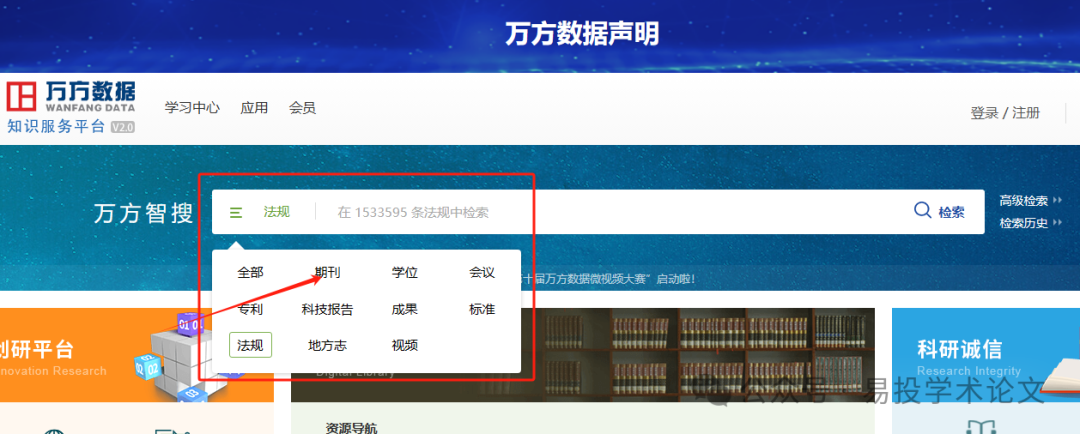Select 全部 in the resource dropdown
The width and height of the screenshot is (1080, 434).
point(250,273)
